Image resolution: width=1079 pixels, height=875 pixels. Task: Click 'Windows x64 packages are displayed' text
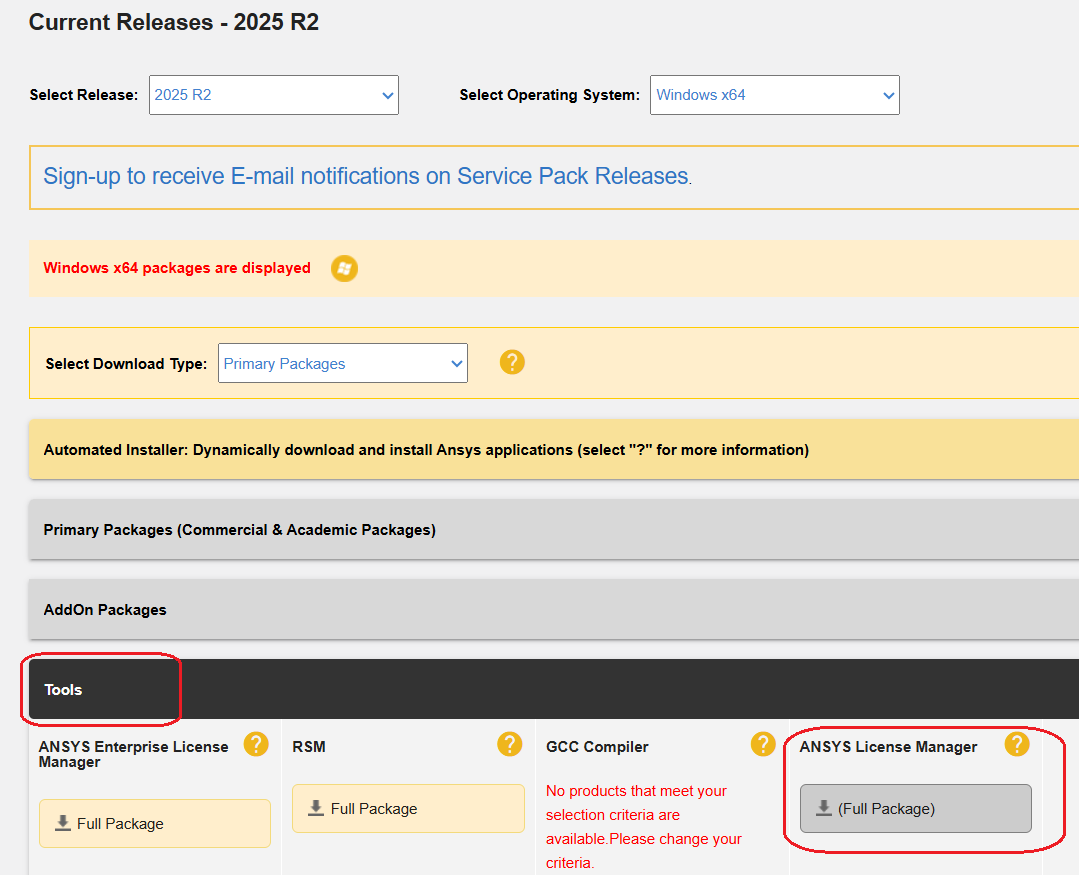point(177,268)
